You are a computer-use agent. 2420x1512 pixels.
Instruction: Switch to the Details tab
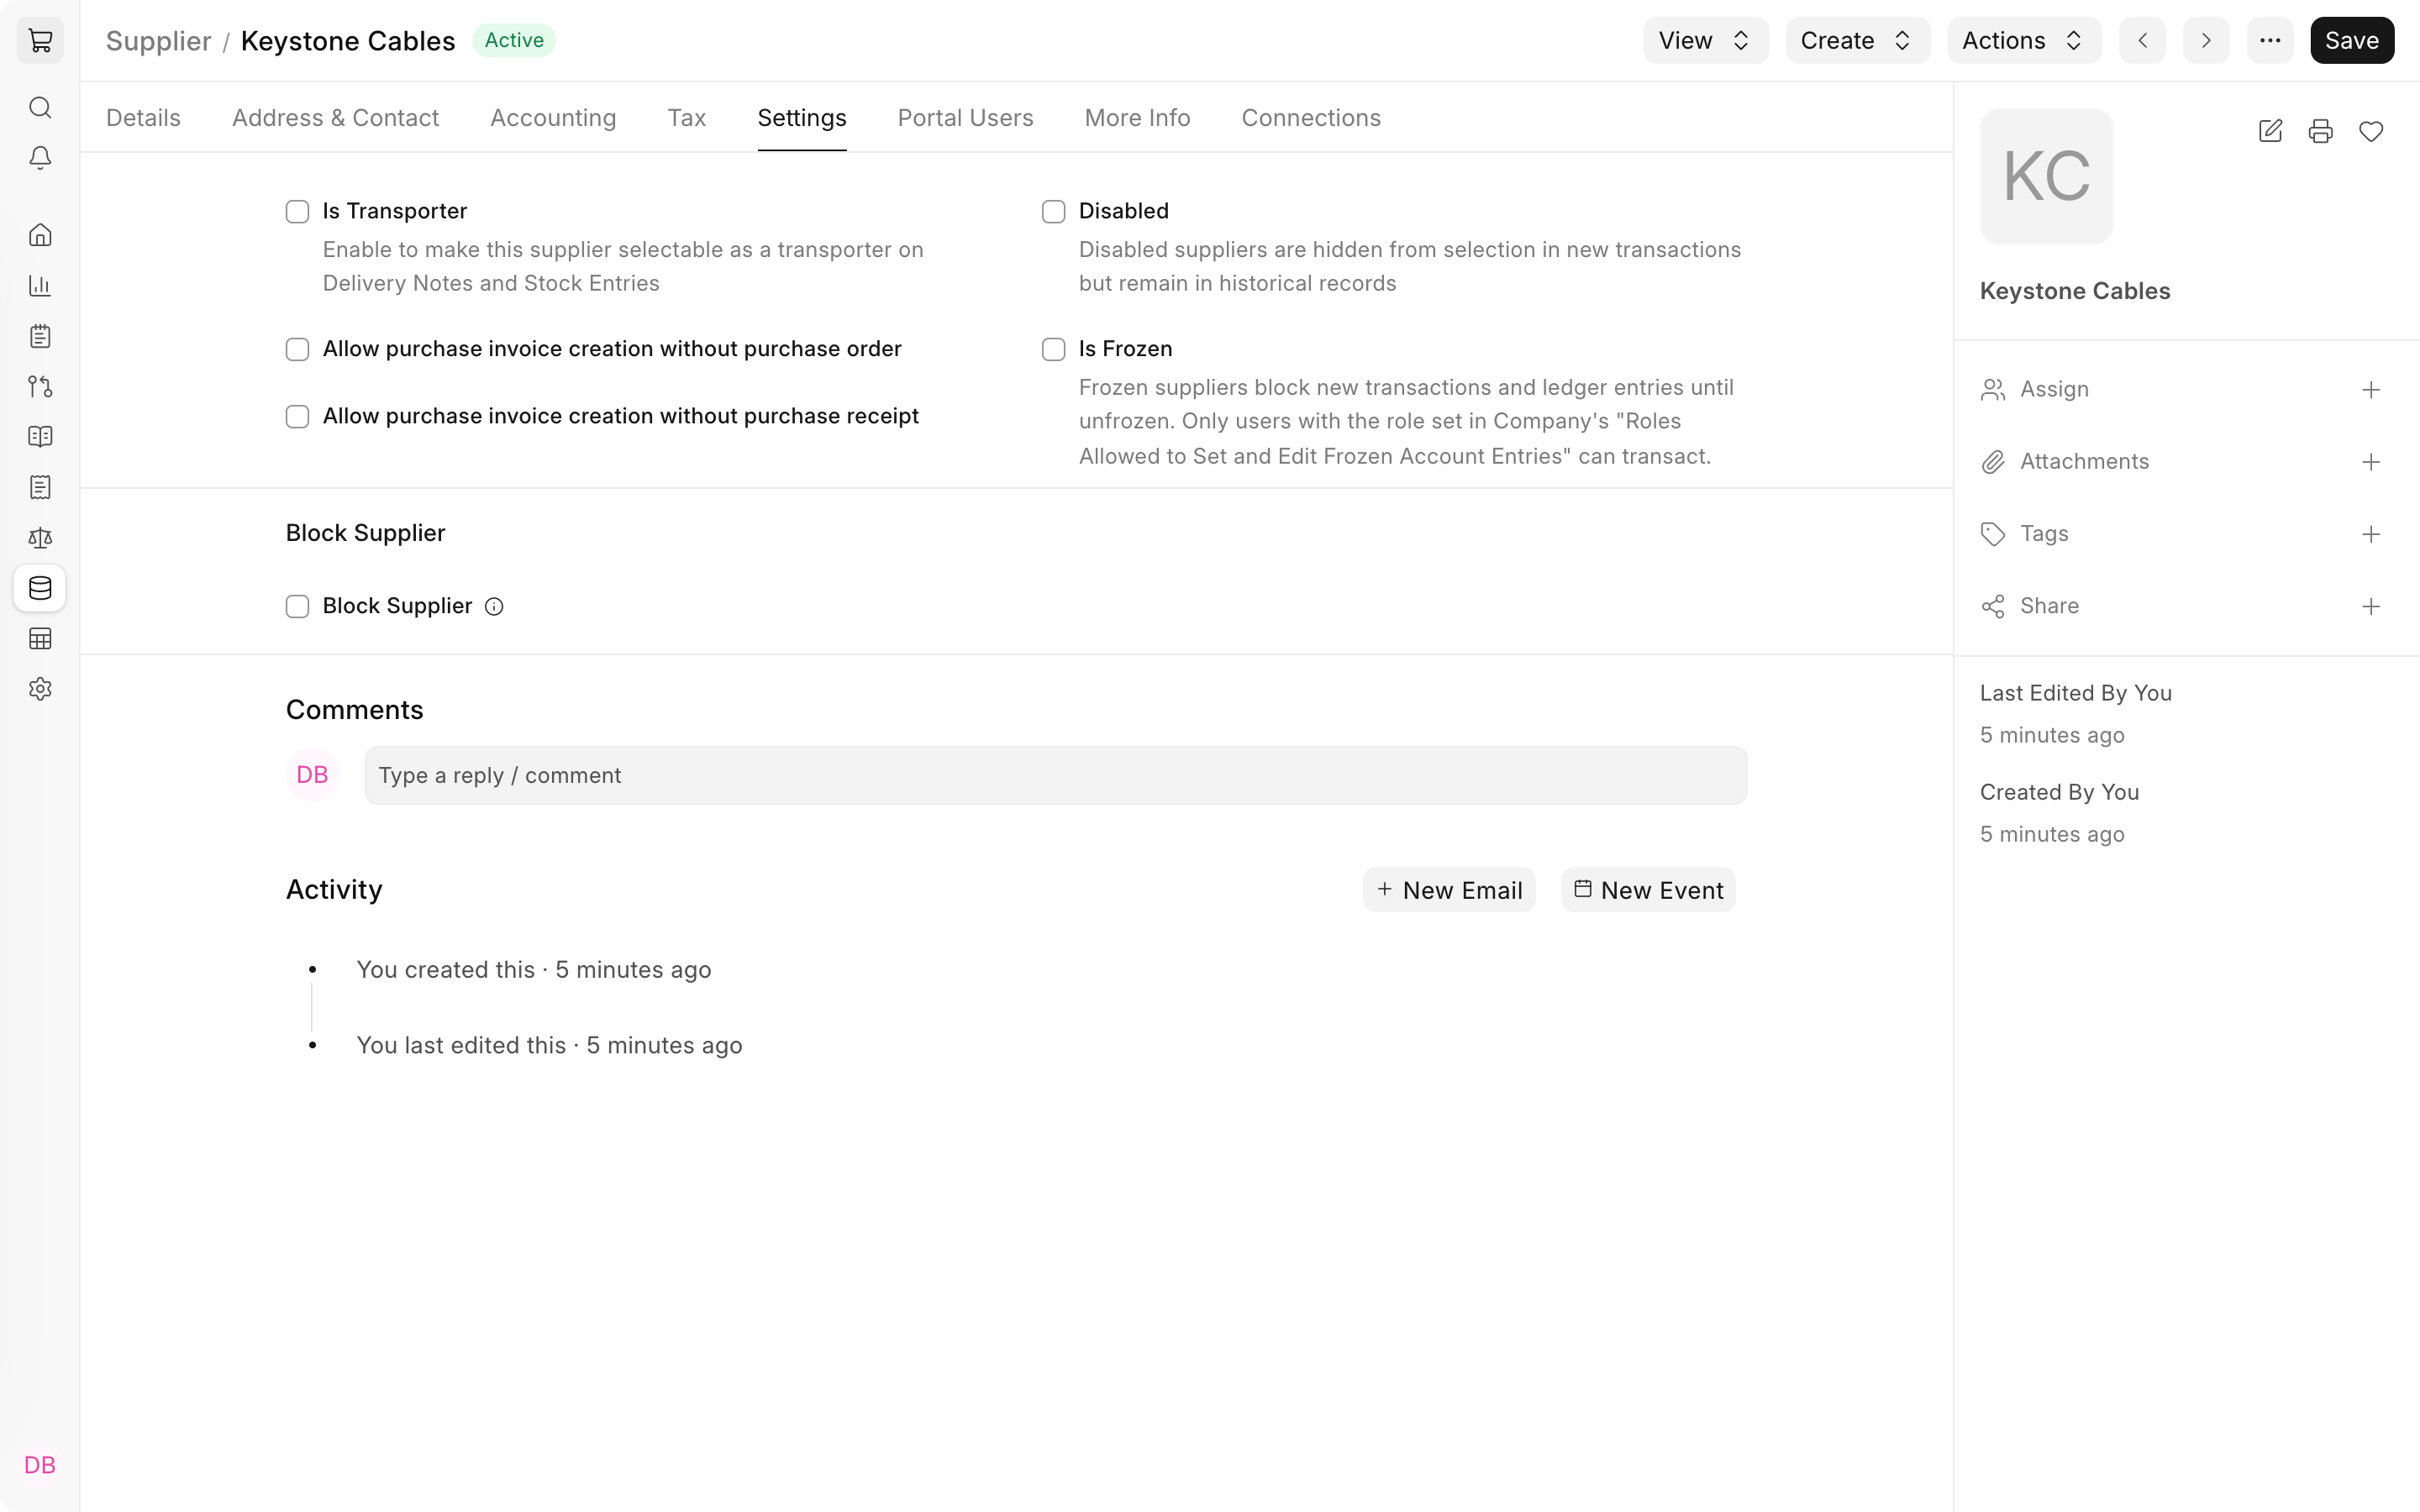[143, 118]
